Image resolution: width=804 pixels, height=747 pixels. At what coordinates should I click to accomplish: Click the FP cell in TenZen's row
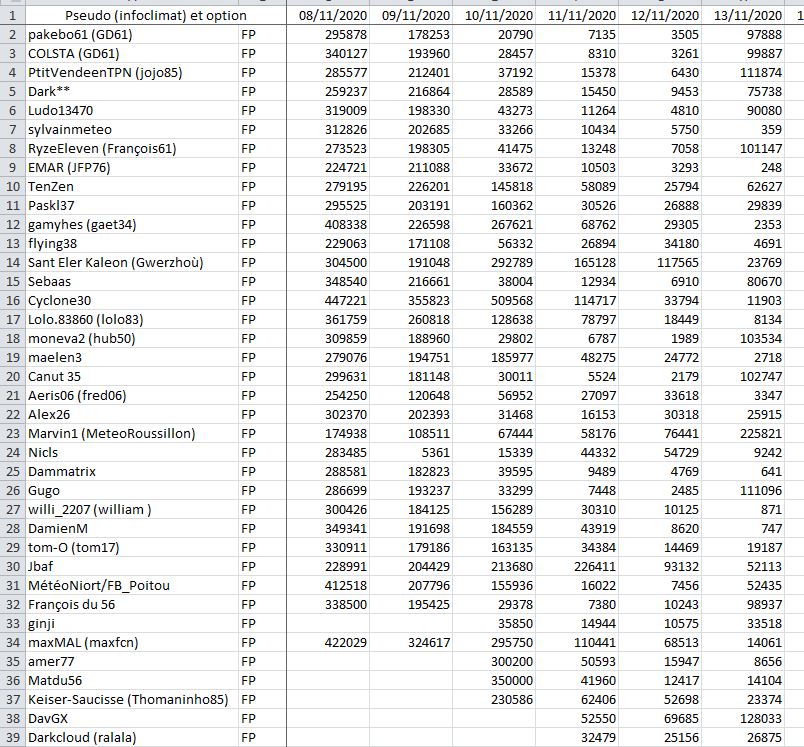tap(262, 187)
